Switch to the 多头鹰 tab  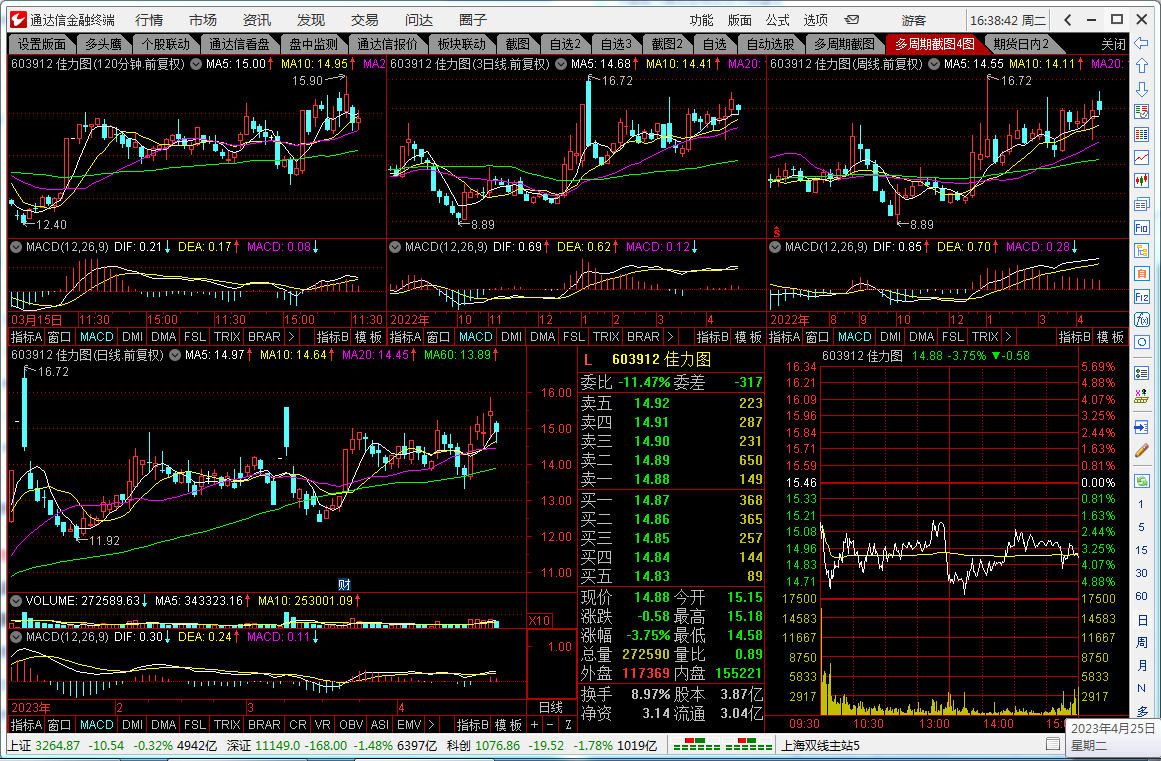click(x=102, y=44)
